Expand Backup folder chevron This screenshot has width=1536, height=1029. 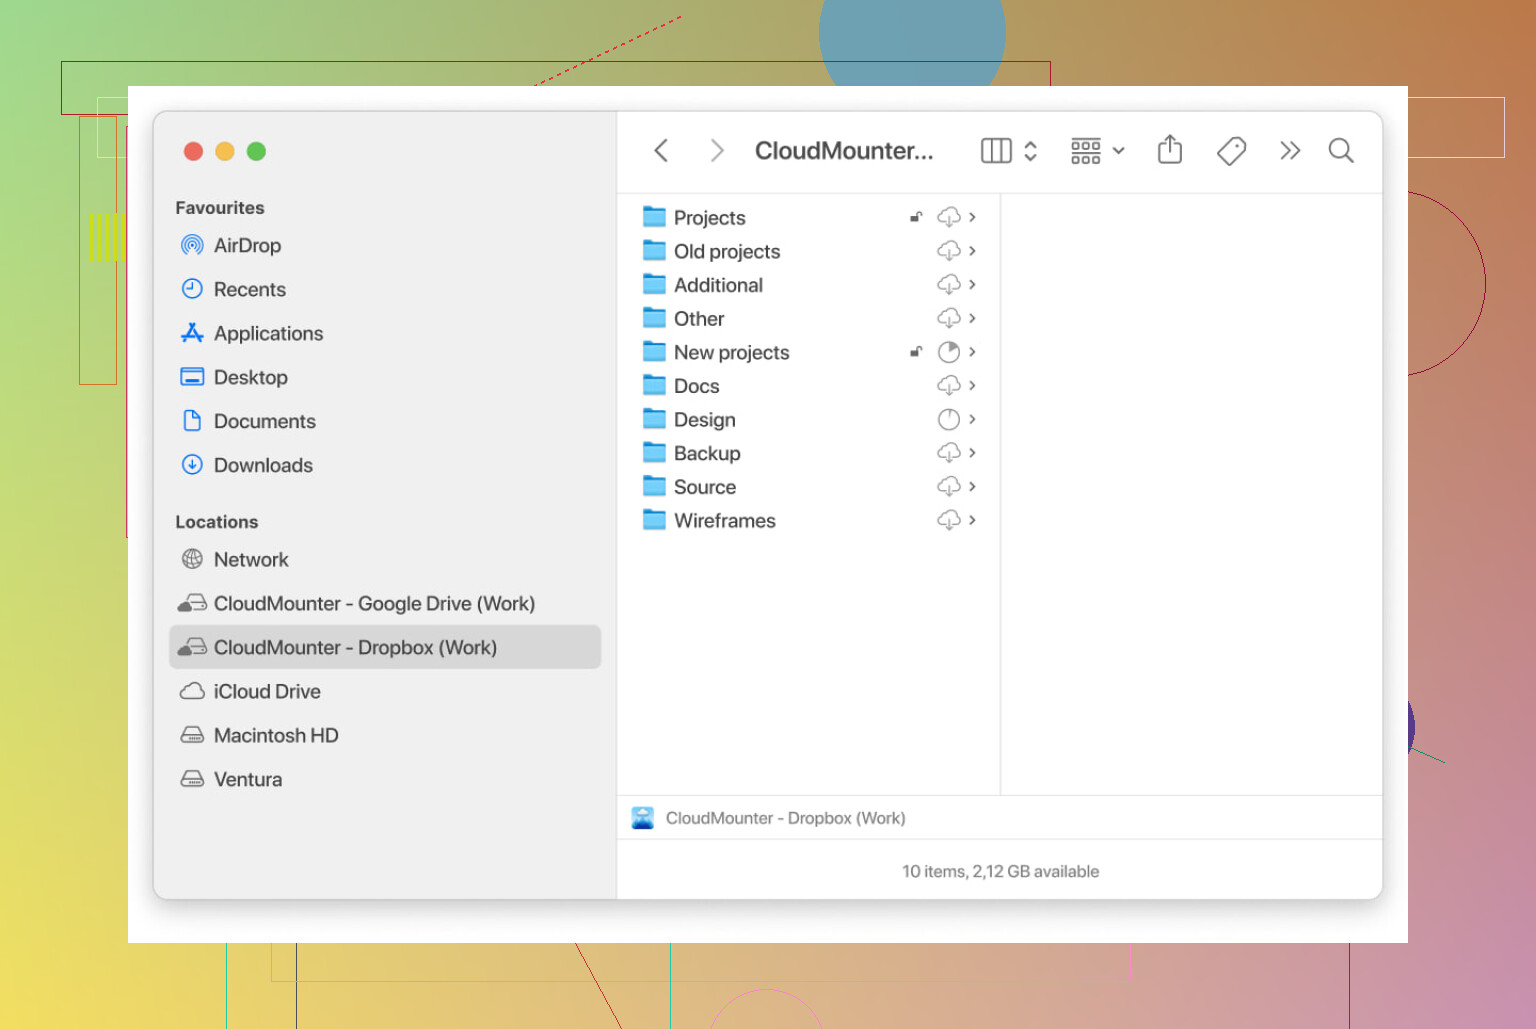click(972, 453)
